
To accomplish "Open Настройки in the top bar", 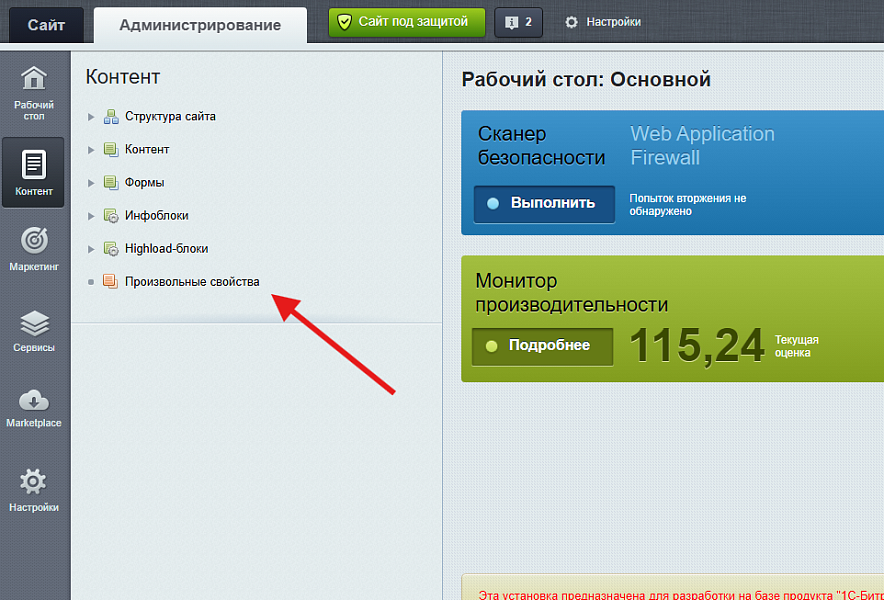I will pyautogui.click(x=603, y=22).
